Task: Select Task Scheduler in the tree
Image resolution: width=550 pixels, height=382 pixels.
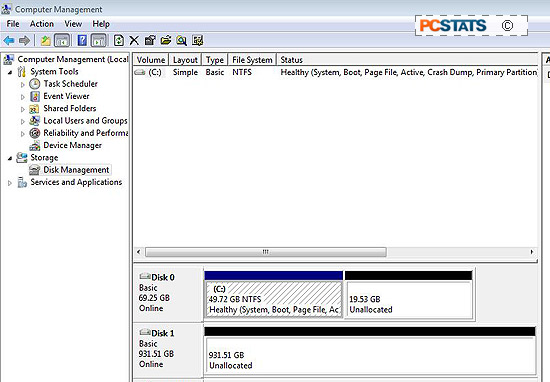Action: point(71,84)
